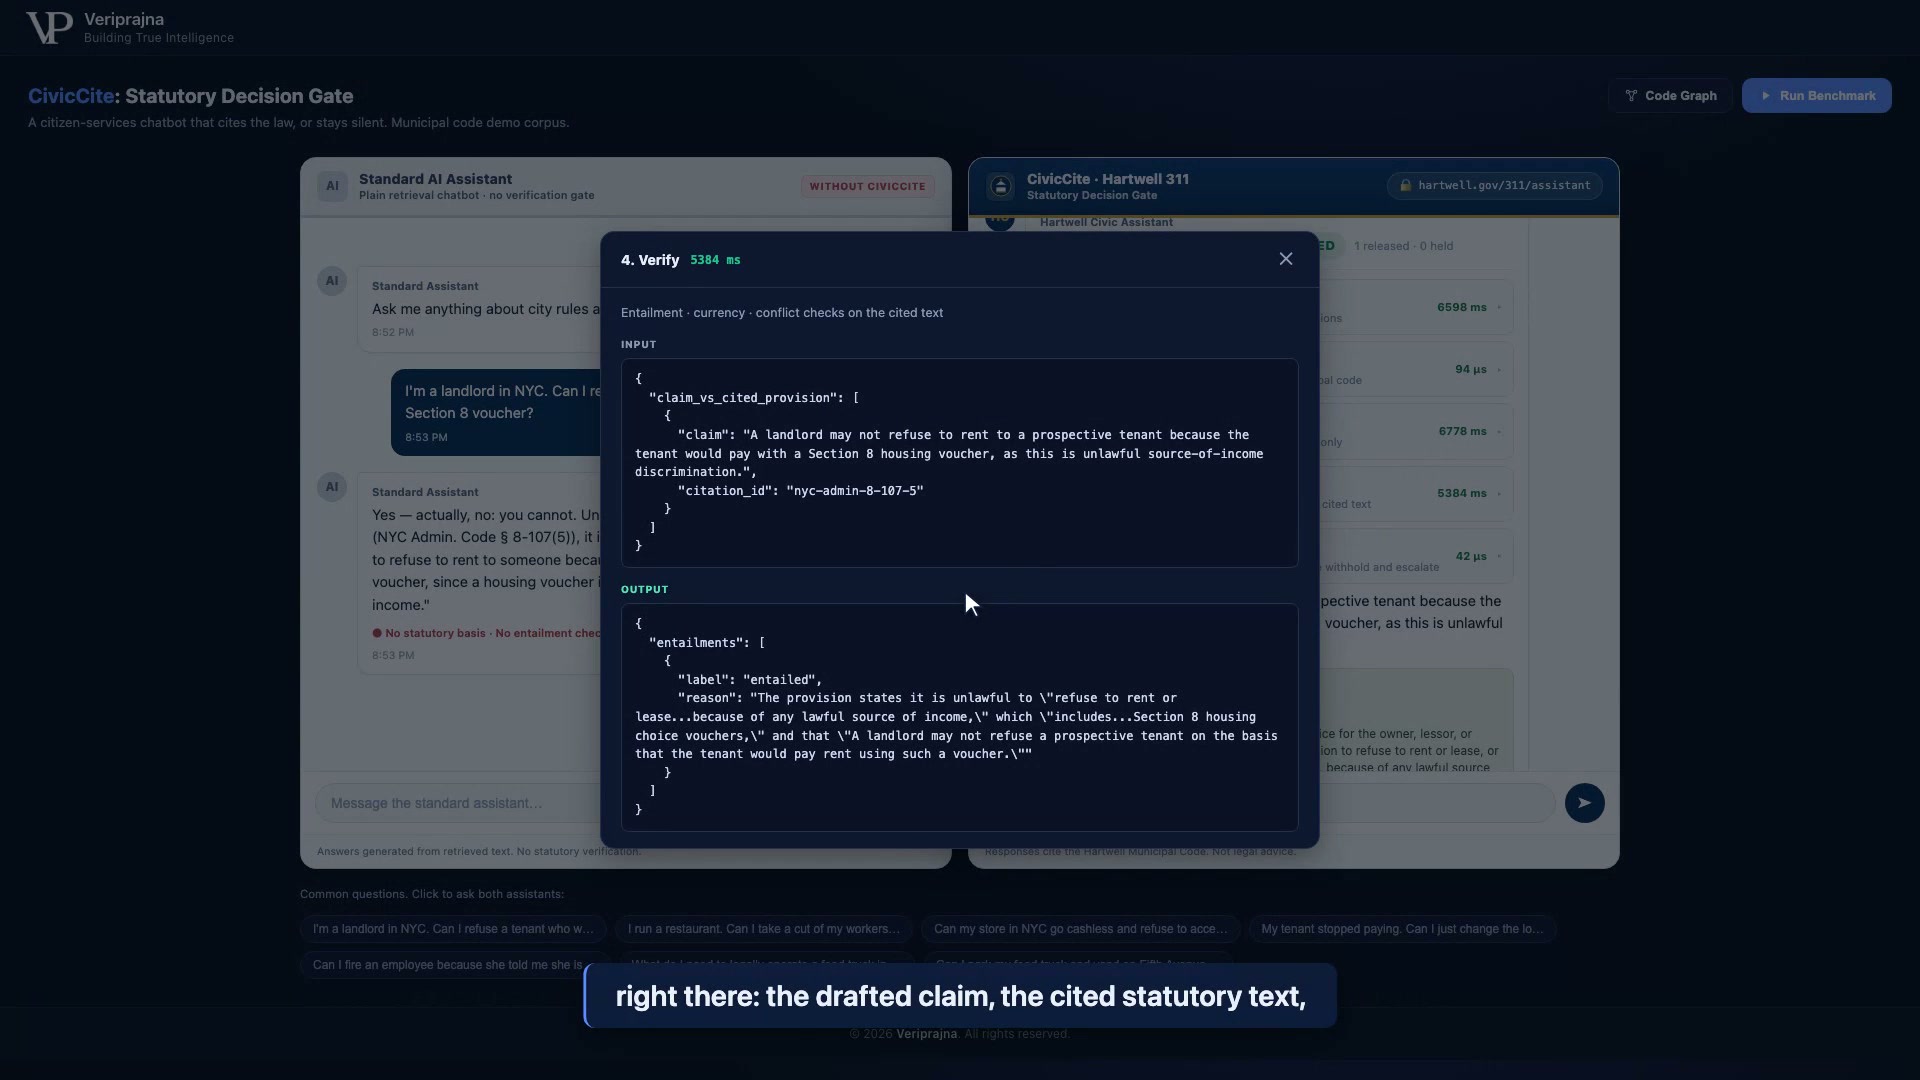Click the claim_vs_cited_provision key line
Screen dimensions: 1920x1080
(754, 398)
